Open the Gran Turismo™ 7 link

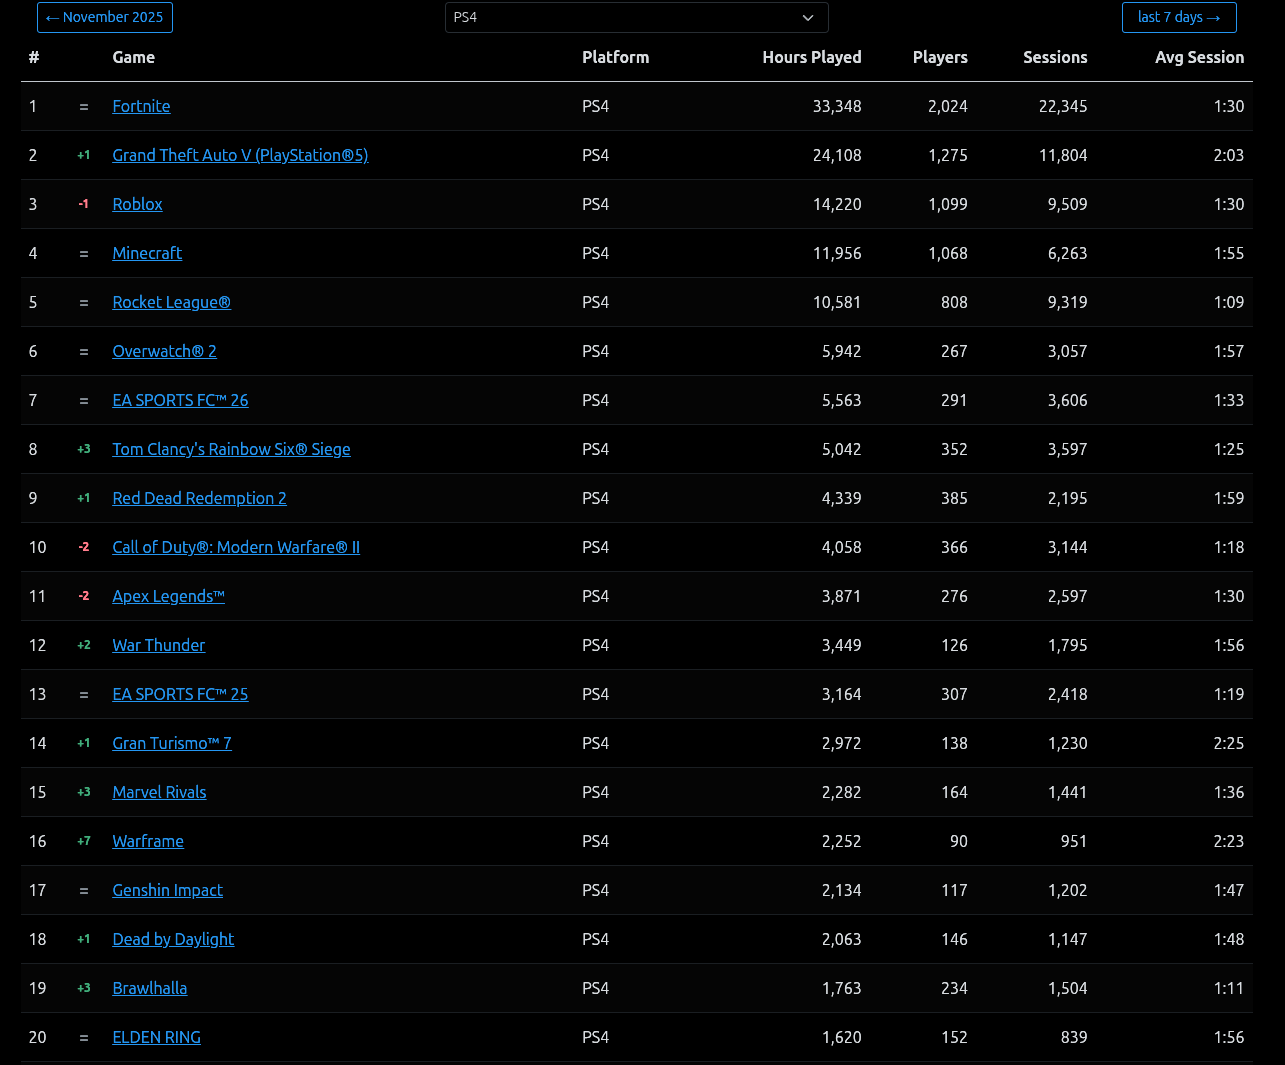click(172, 743)
